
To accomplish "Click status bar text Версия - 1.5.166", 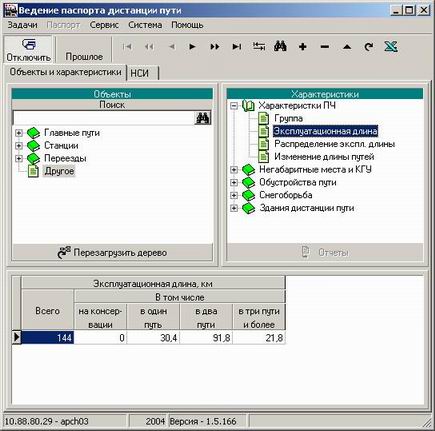I will coord(203,421).
